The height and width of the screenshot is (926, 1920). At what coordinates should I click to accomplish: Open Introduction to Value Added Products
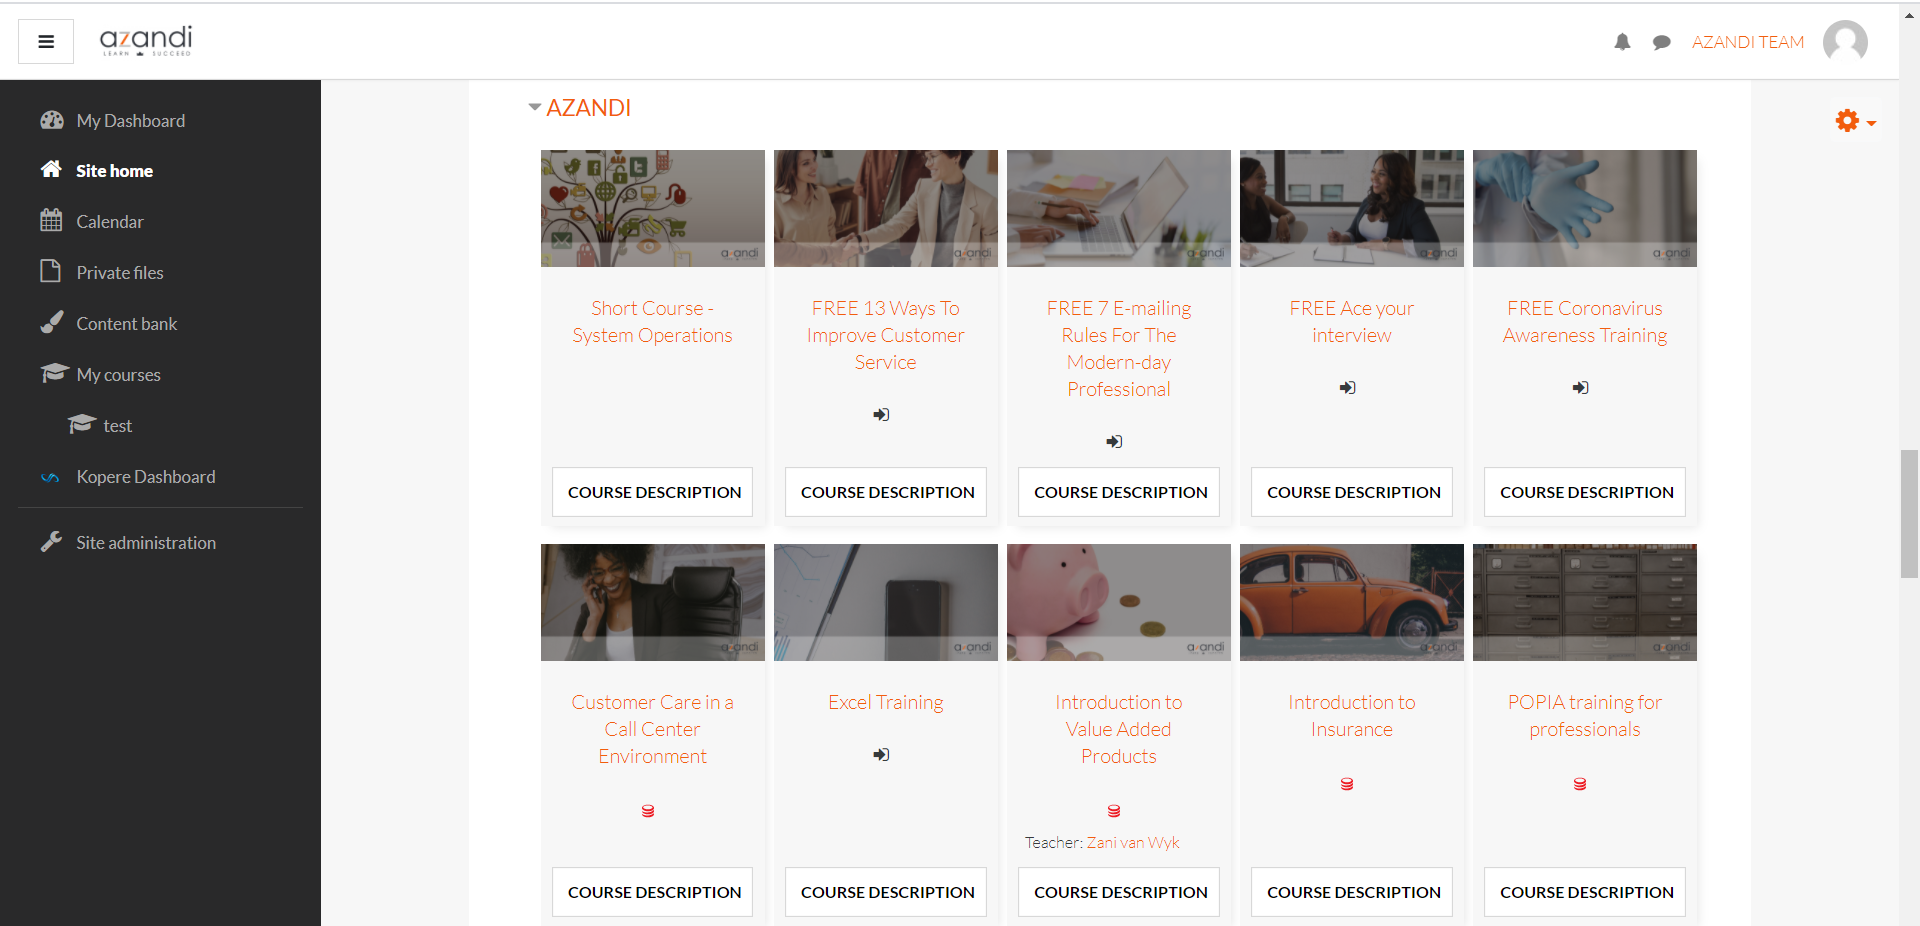point(1119,729)
